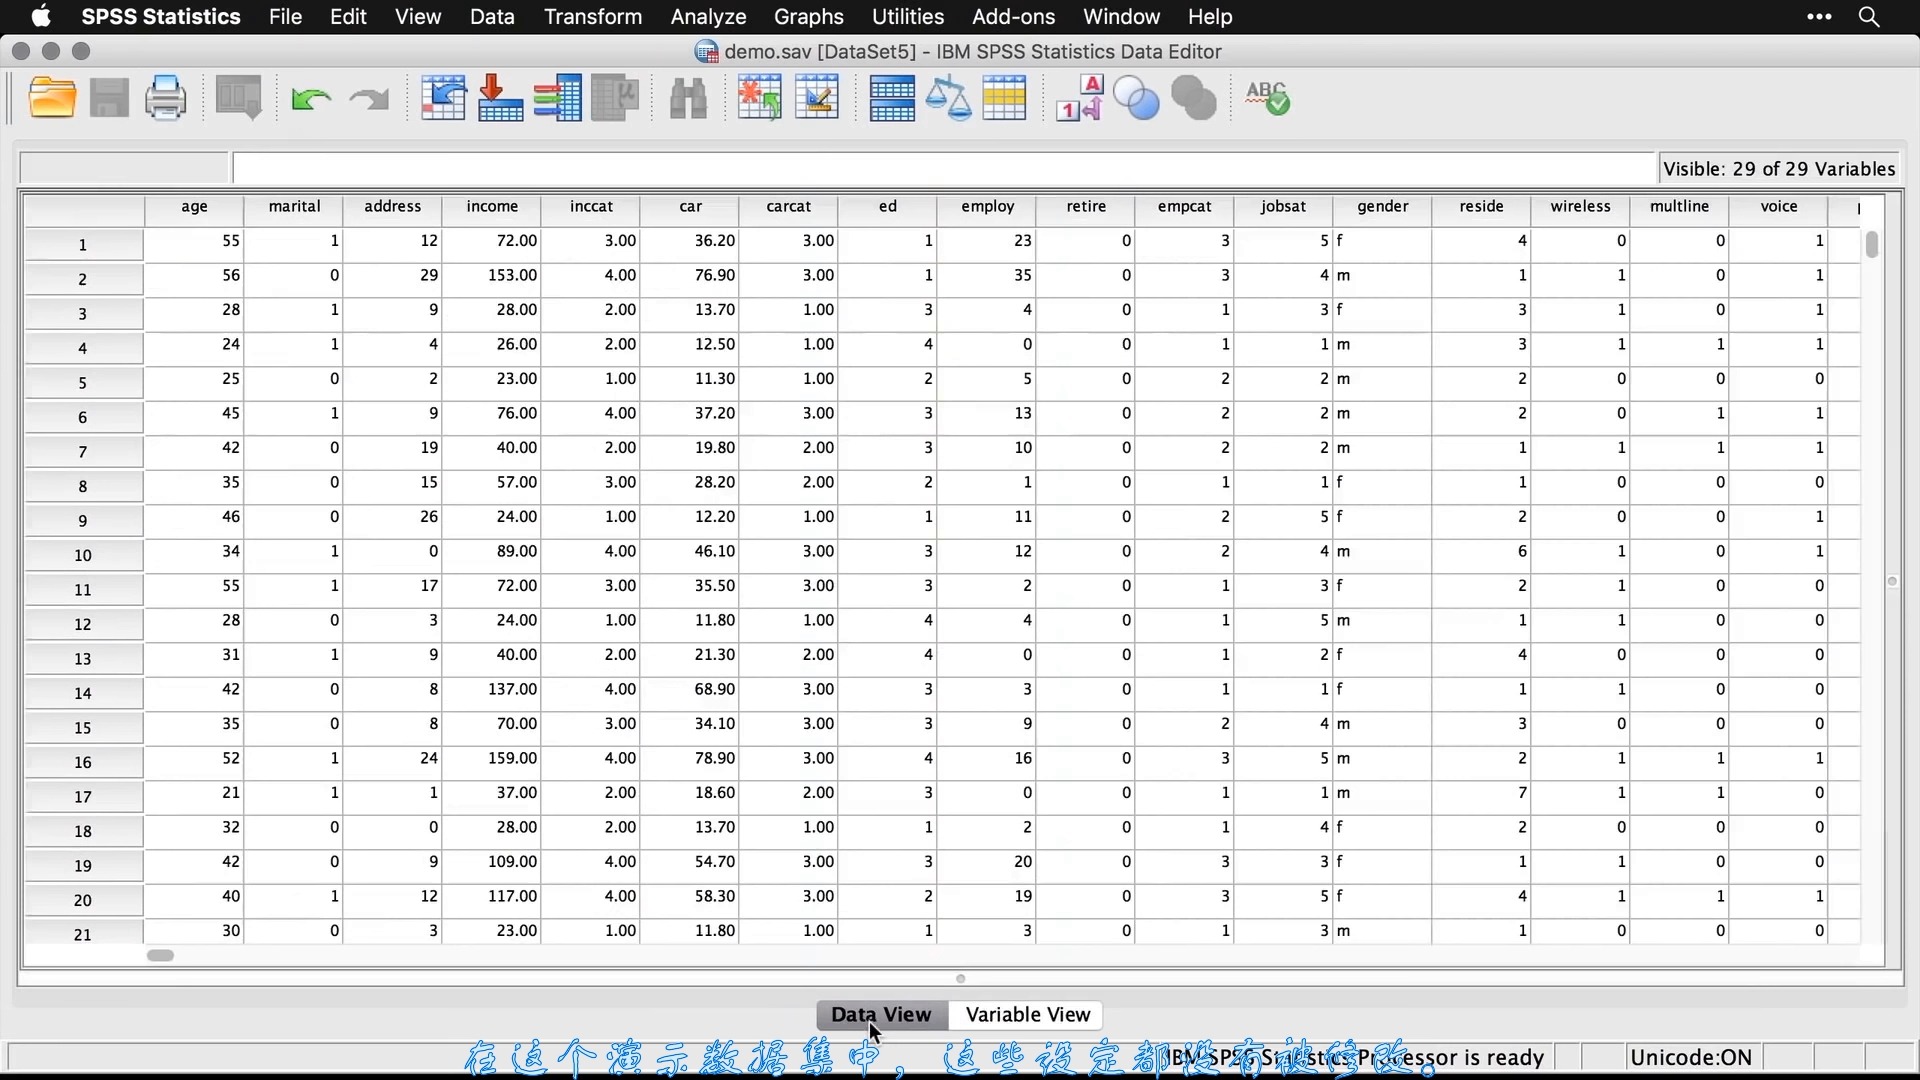Open the Apple menu
Viewport: 1920px width, 1080px height.
click(x=41, y=17)
